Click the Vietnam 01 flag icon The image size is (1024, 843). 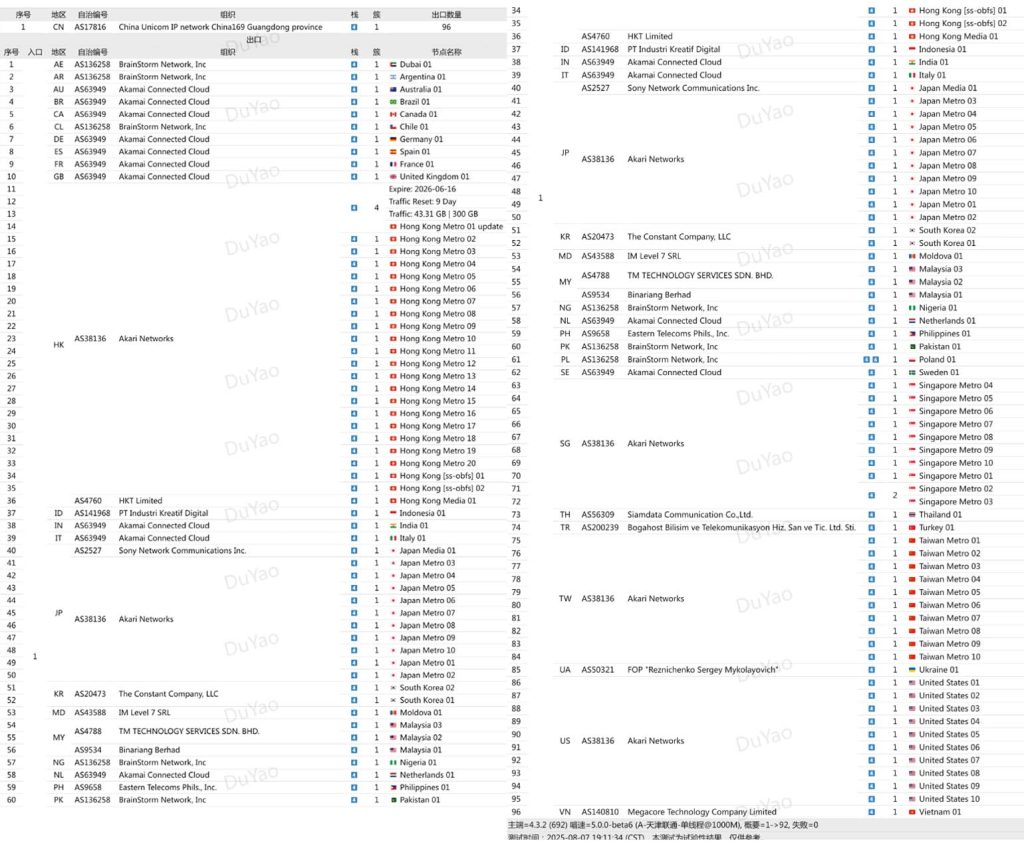(912, 812)
